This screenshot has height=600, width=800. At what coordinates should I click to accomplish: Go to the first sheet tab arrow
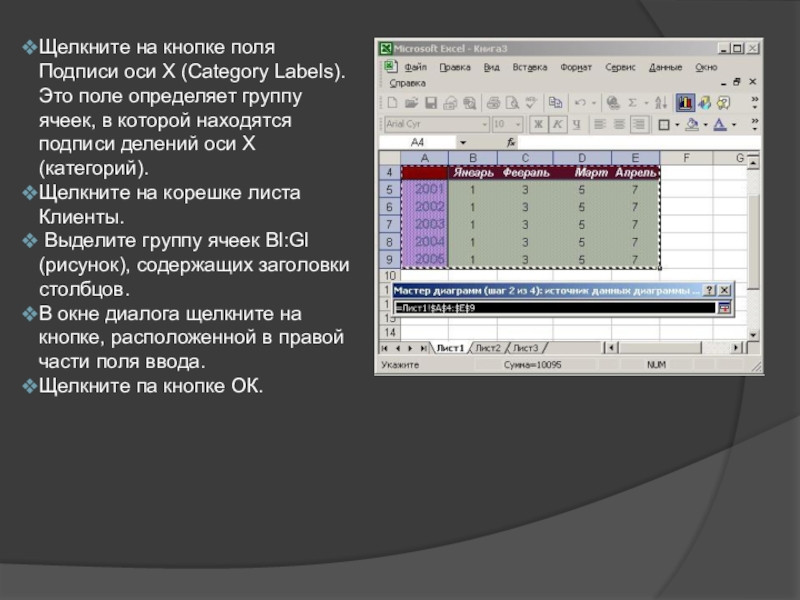pos(385,348)
